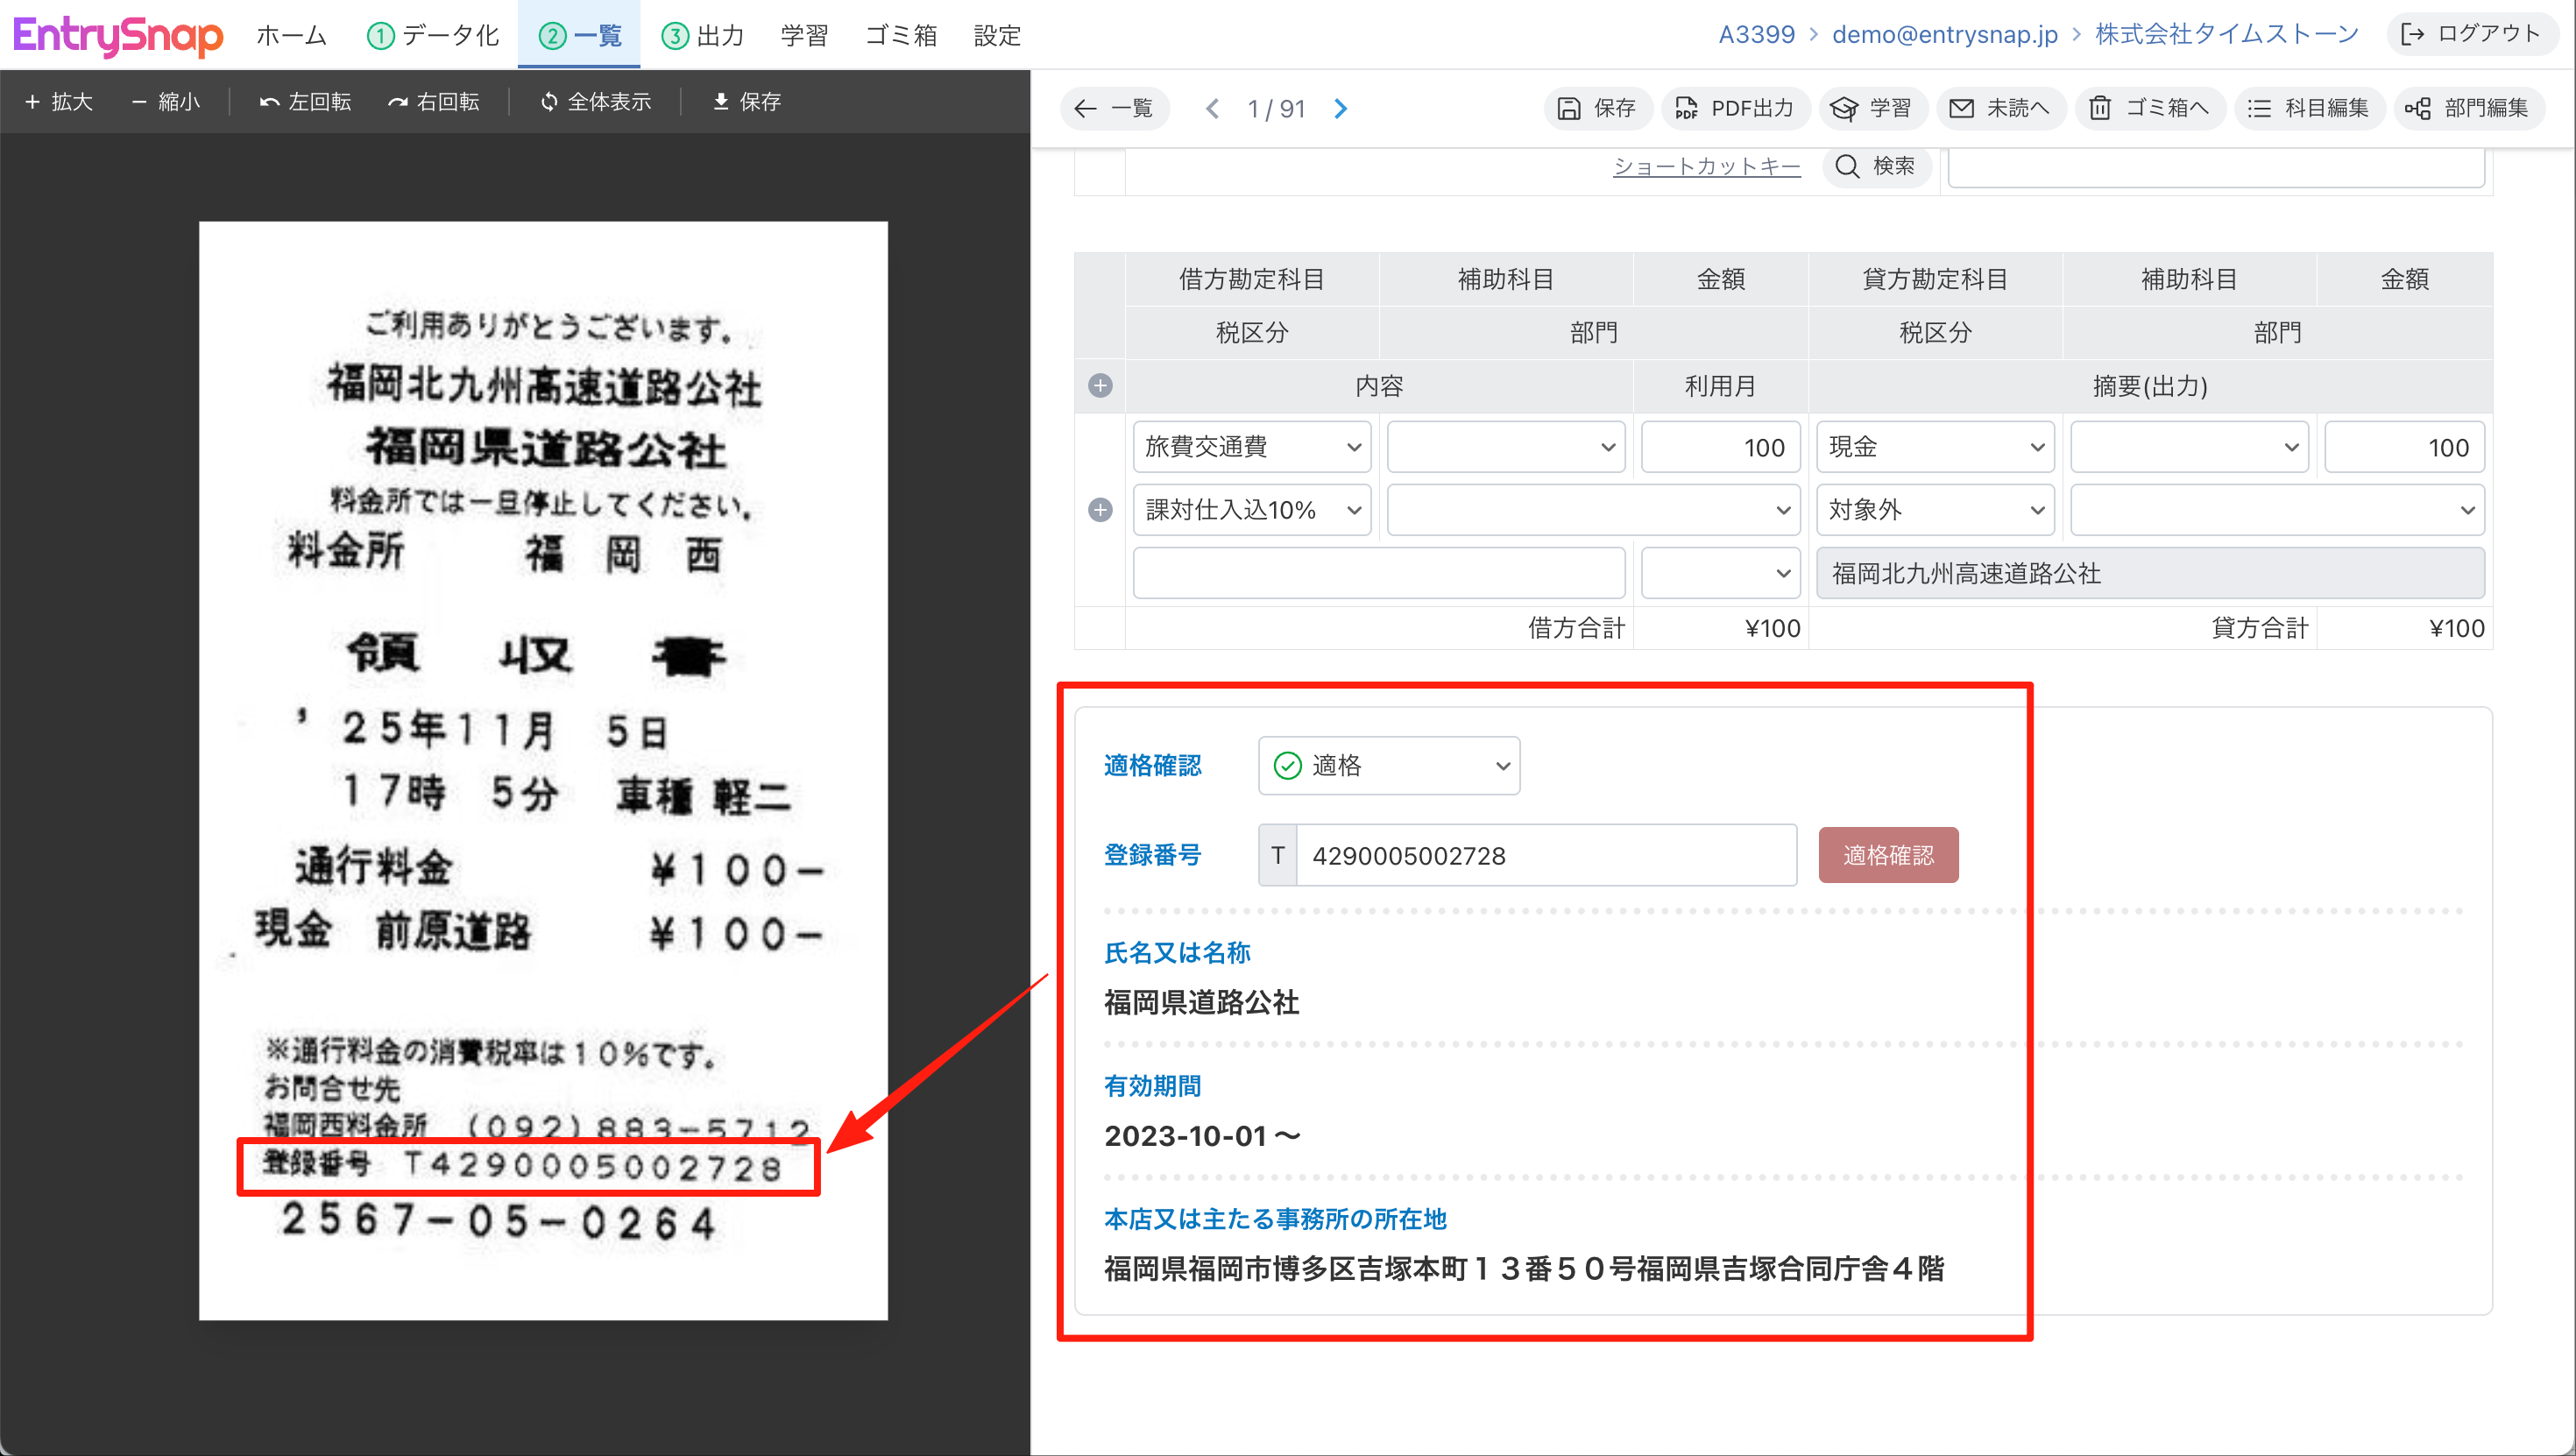This screenshot has width=2576, height=1456.
Task: Click debit amount field showing 100
Action: point(1720,447)
